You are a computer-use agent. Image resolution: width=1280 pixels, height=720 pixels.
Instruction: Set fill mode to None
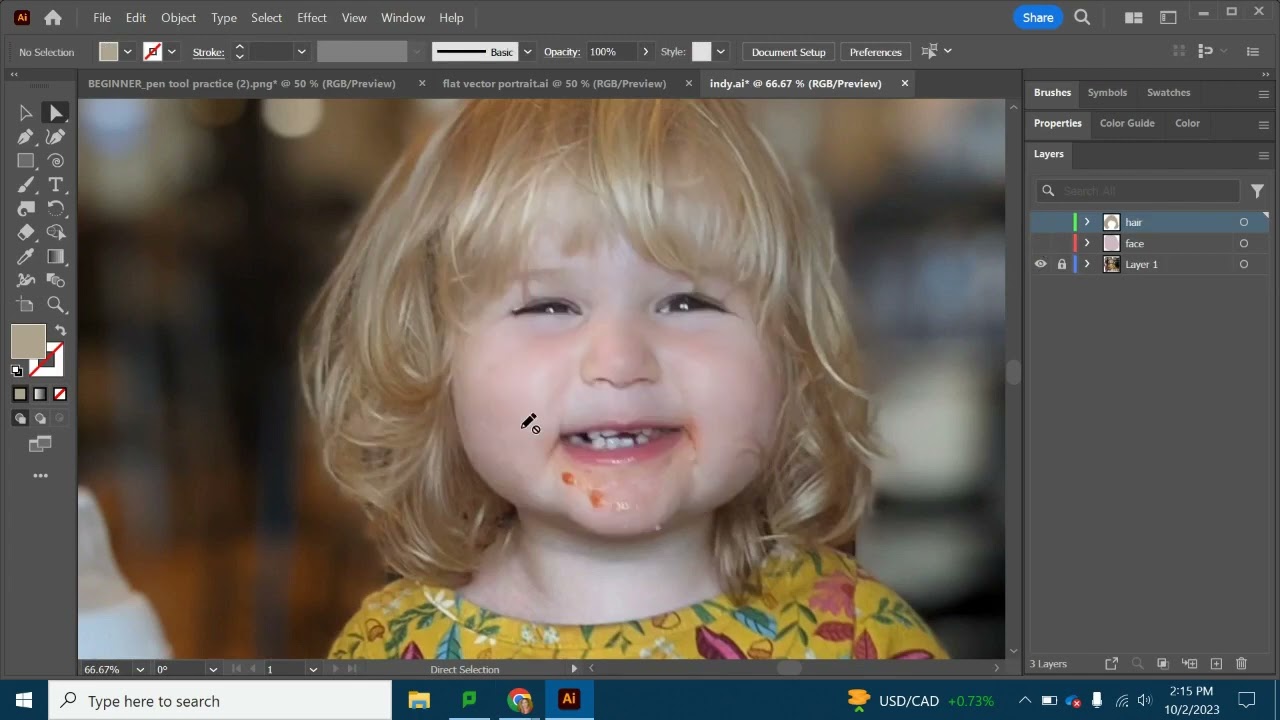[60, 394]
